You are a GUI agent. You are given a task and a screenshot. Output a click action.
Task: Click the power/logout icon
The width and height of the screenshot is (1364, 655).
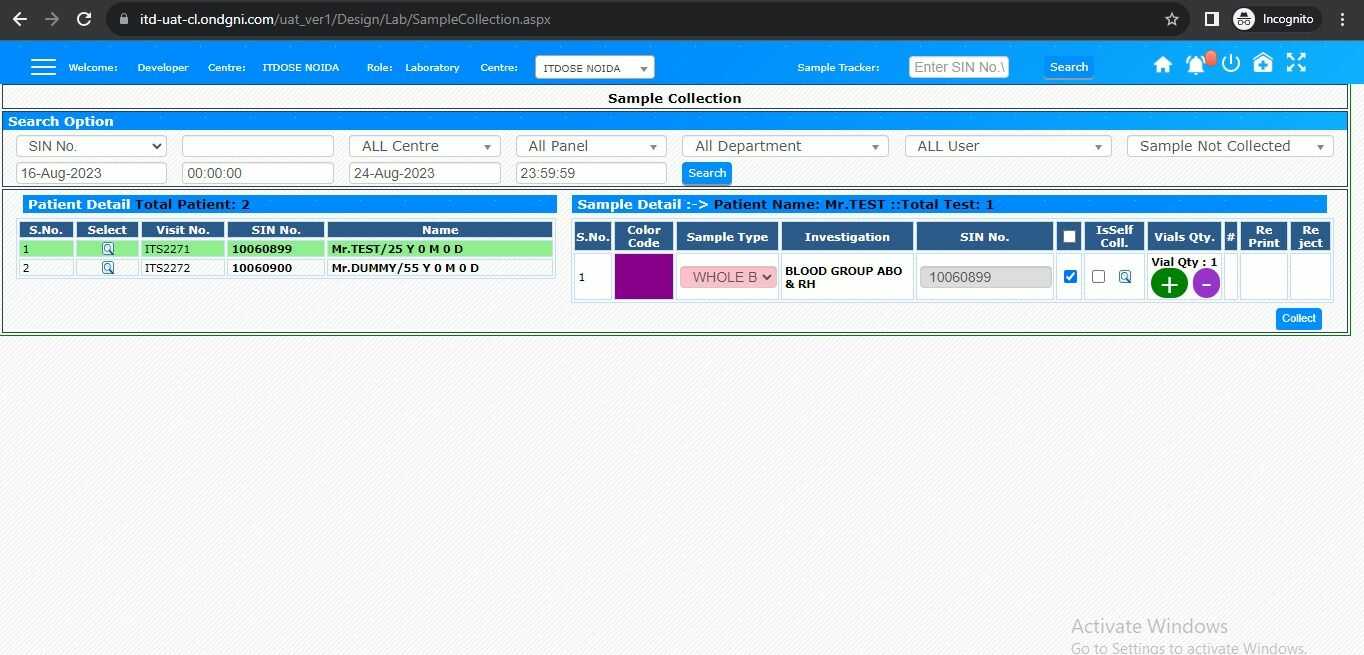point(1231,63)
